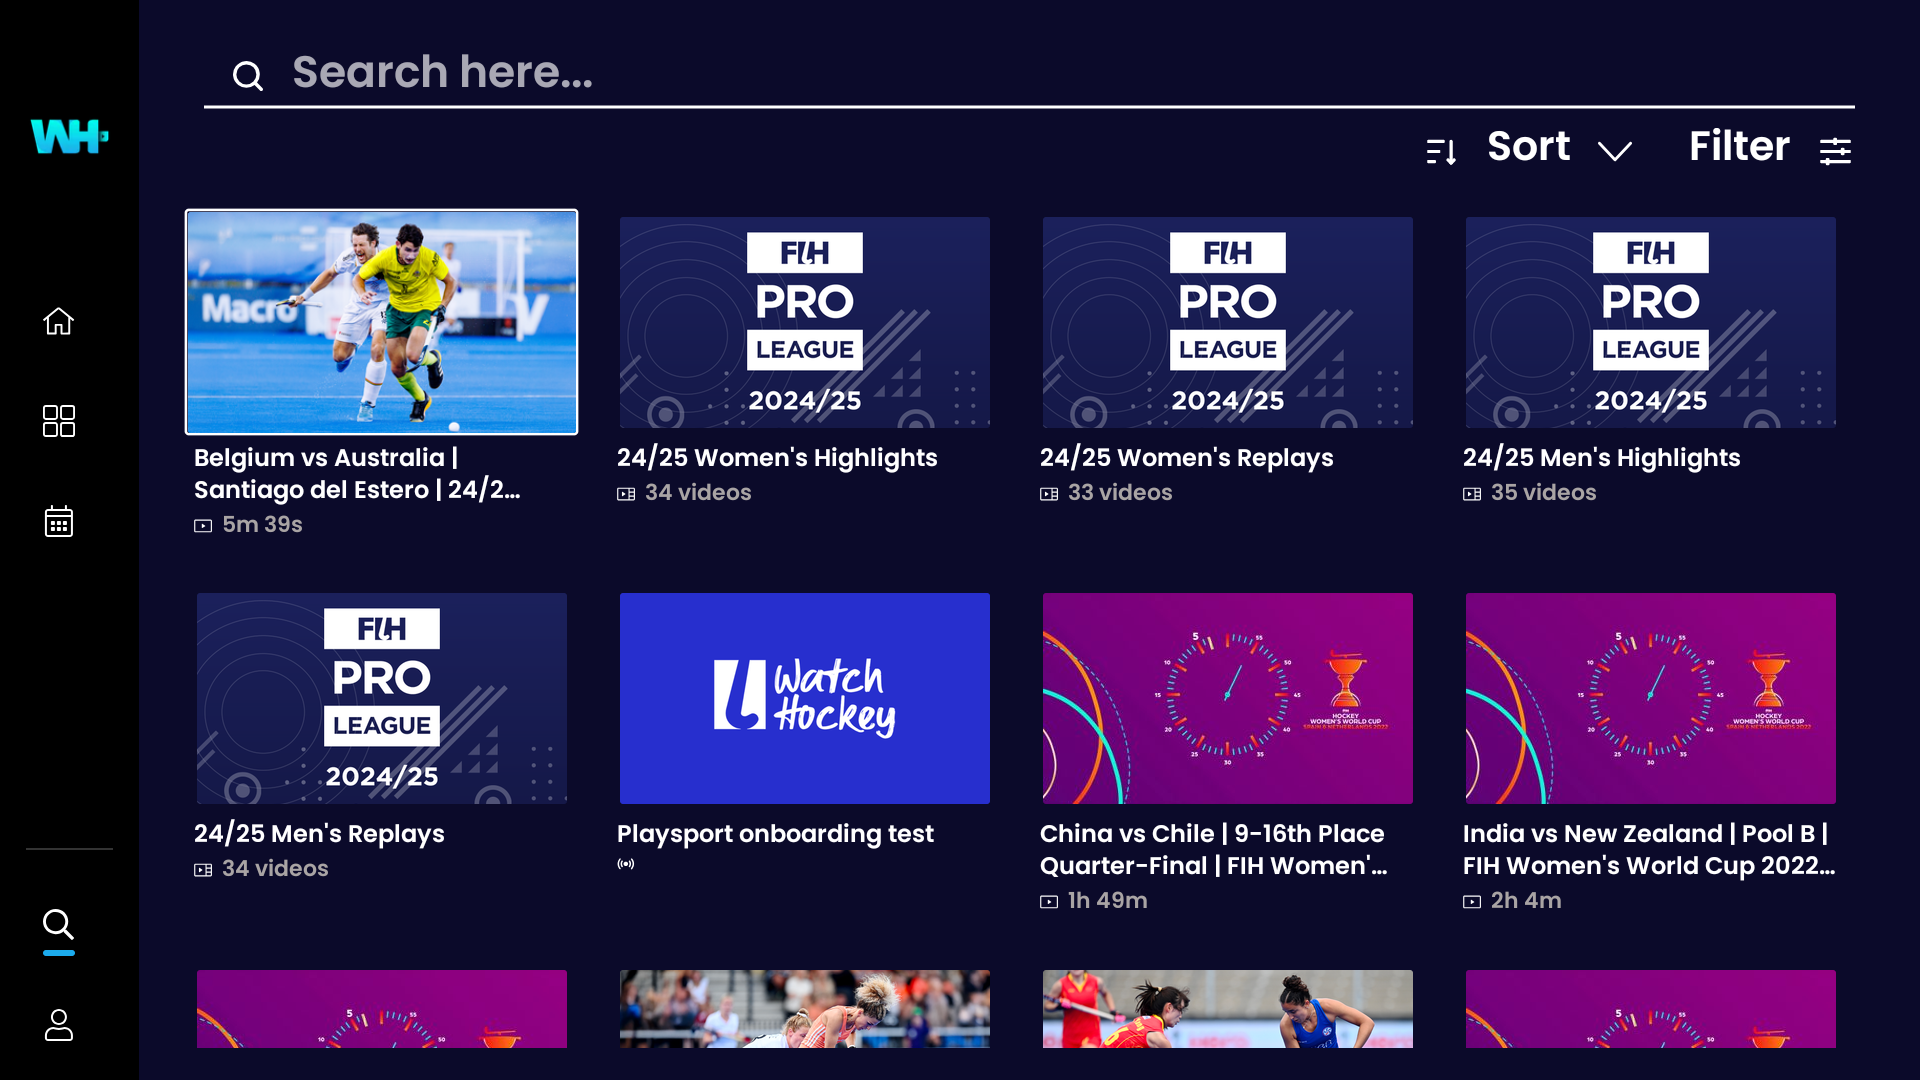Open the Home icon in sidebar
Viewport: 1920px width, 1080px height.
58,321
